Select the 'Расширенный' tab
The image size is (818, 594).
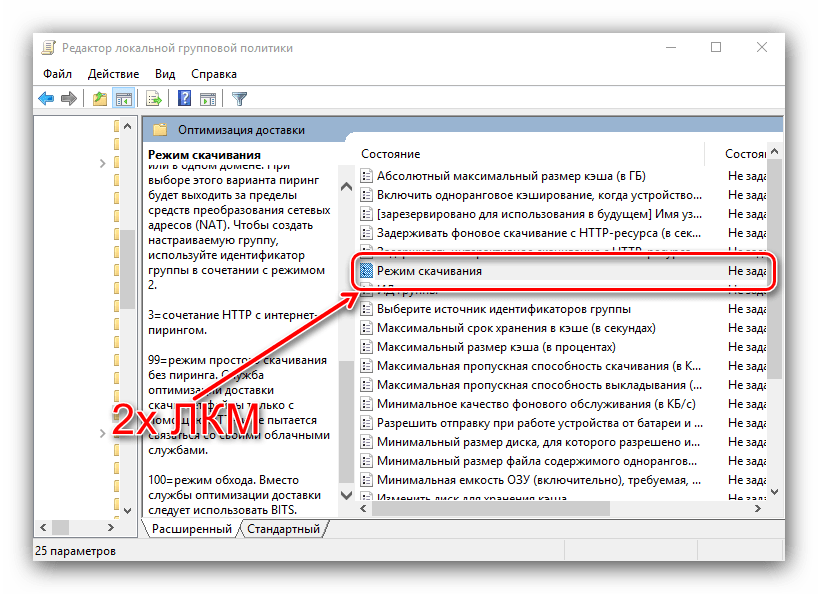coord(191,529)
